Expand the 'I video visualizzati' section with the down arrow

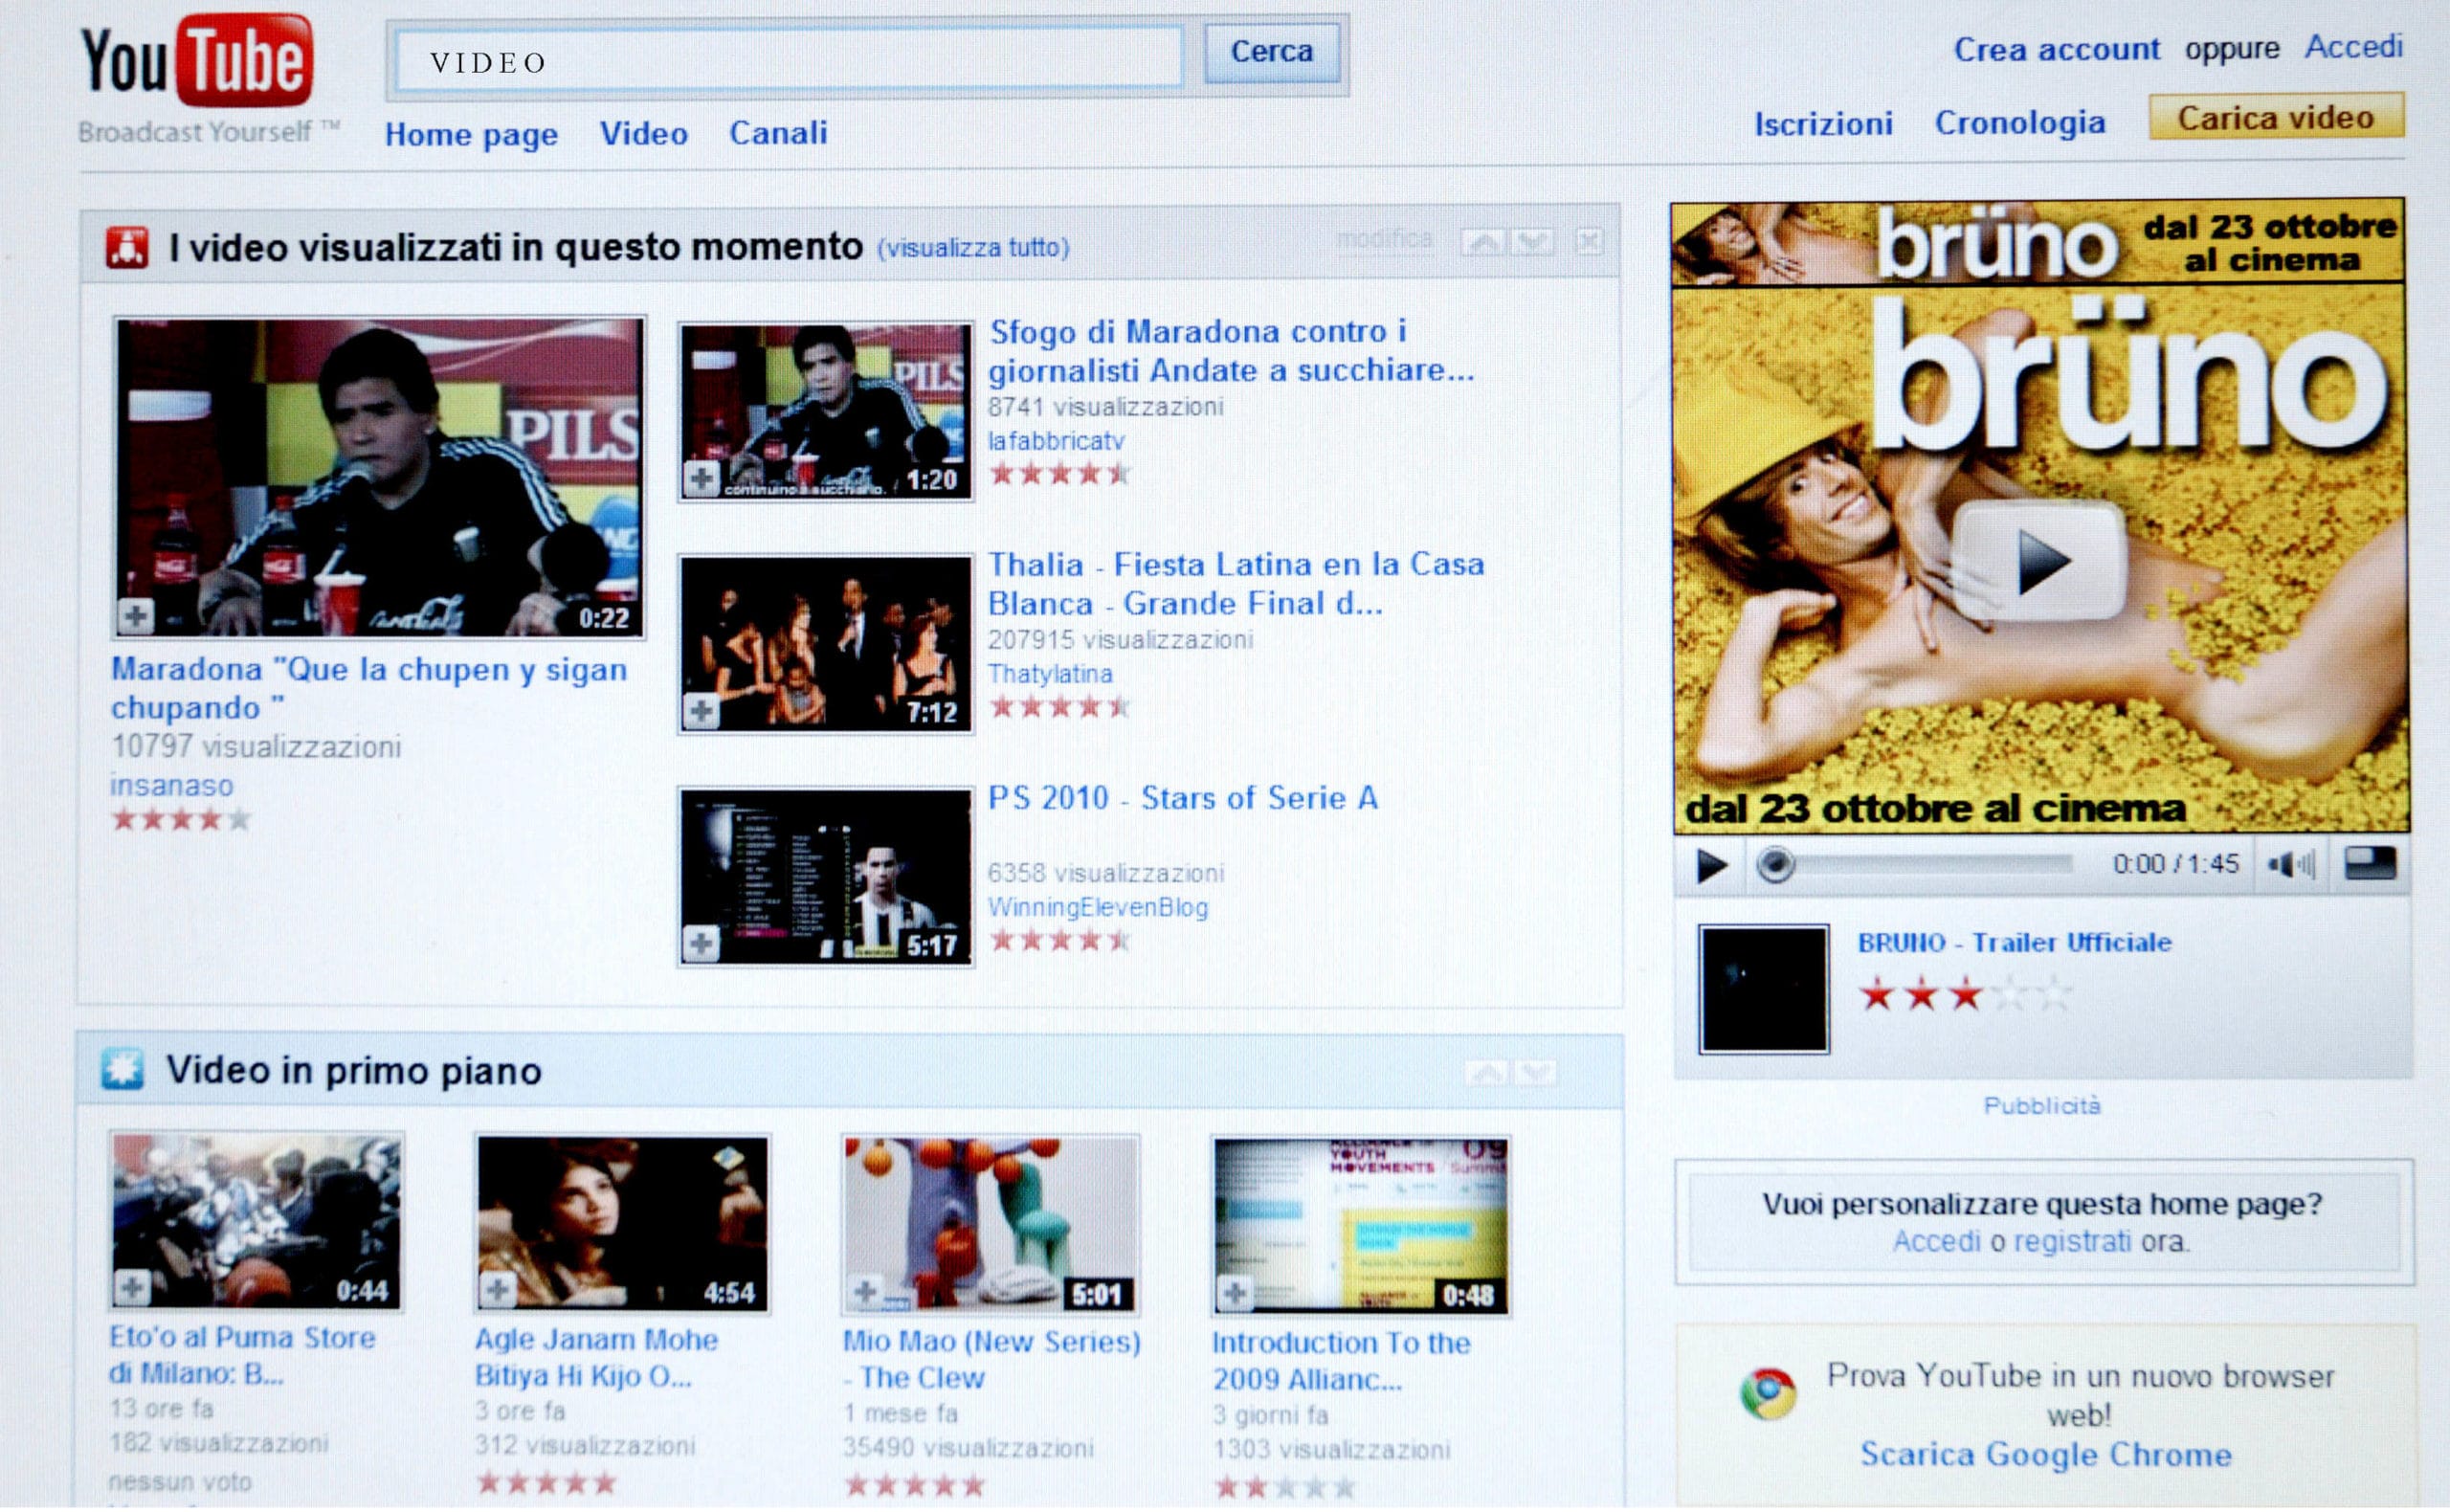click(x=1530, y=242)
